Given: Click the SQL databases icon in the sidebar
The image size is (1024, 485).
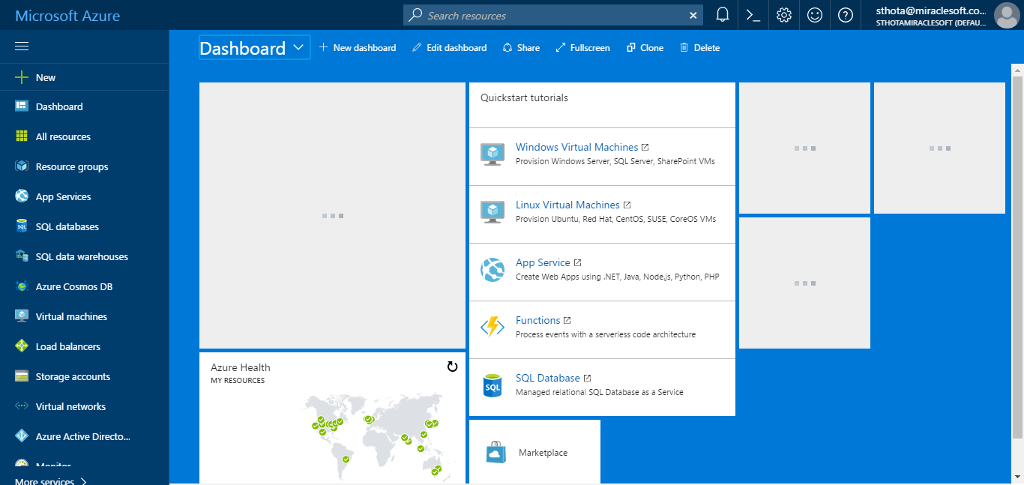Looking at the screenshot, I should point(22,227).
